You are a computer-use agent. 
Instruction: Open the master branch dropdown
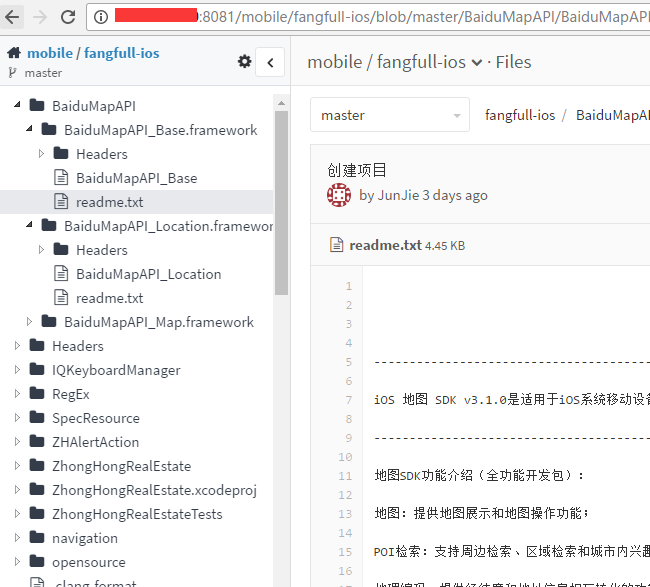coord(390,115)
